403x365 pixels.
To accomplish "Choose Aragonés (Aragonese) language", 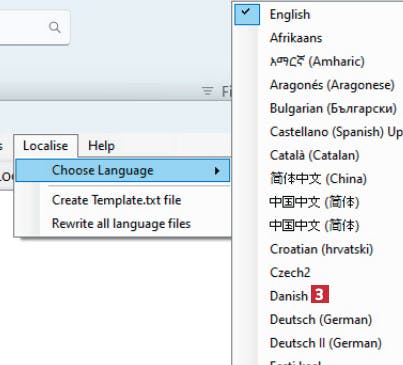I will (332, 85).
